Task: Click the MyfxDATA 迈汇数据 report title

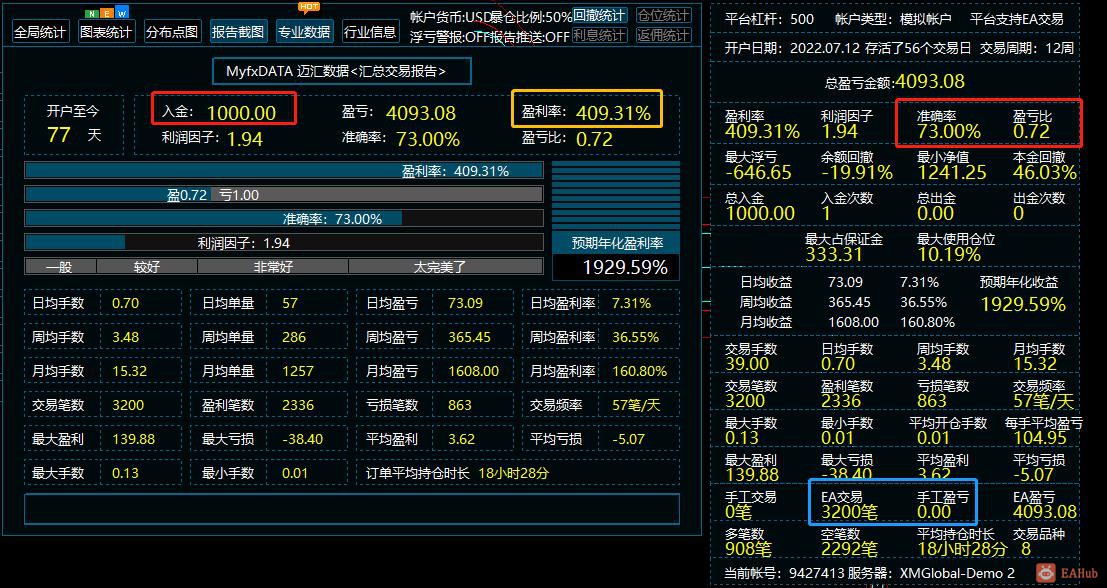Action: 342,71
